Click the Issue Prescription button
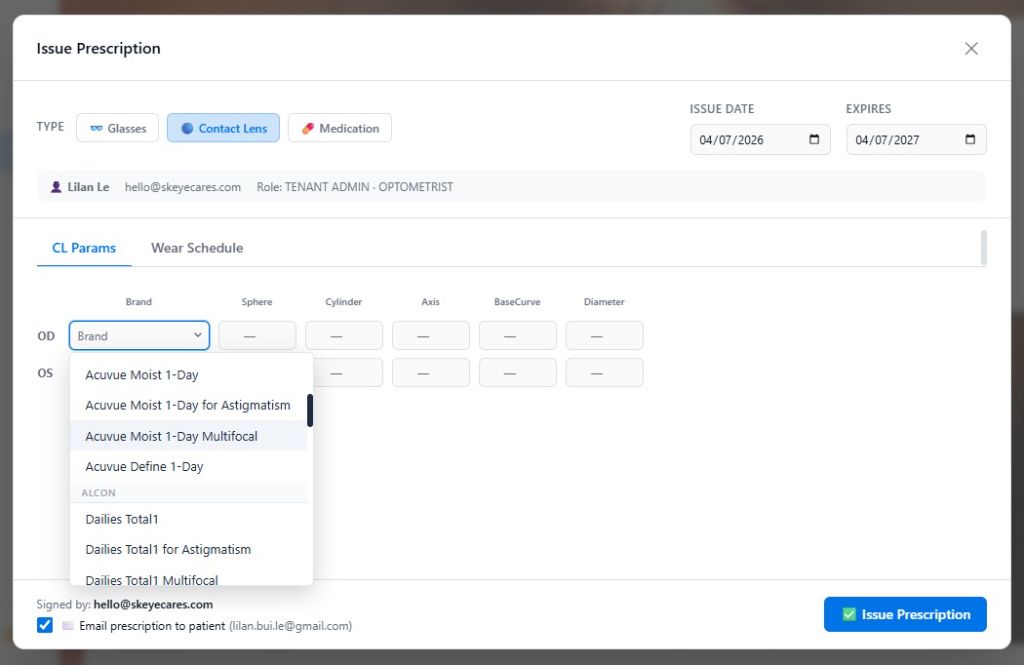This screenshot has height=665, width=1024. pyautogui.click(x=905, y=614)
